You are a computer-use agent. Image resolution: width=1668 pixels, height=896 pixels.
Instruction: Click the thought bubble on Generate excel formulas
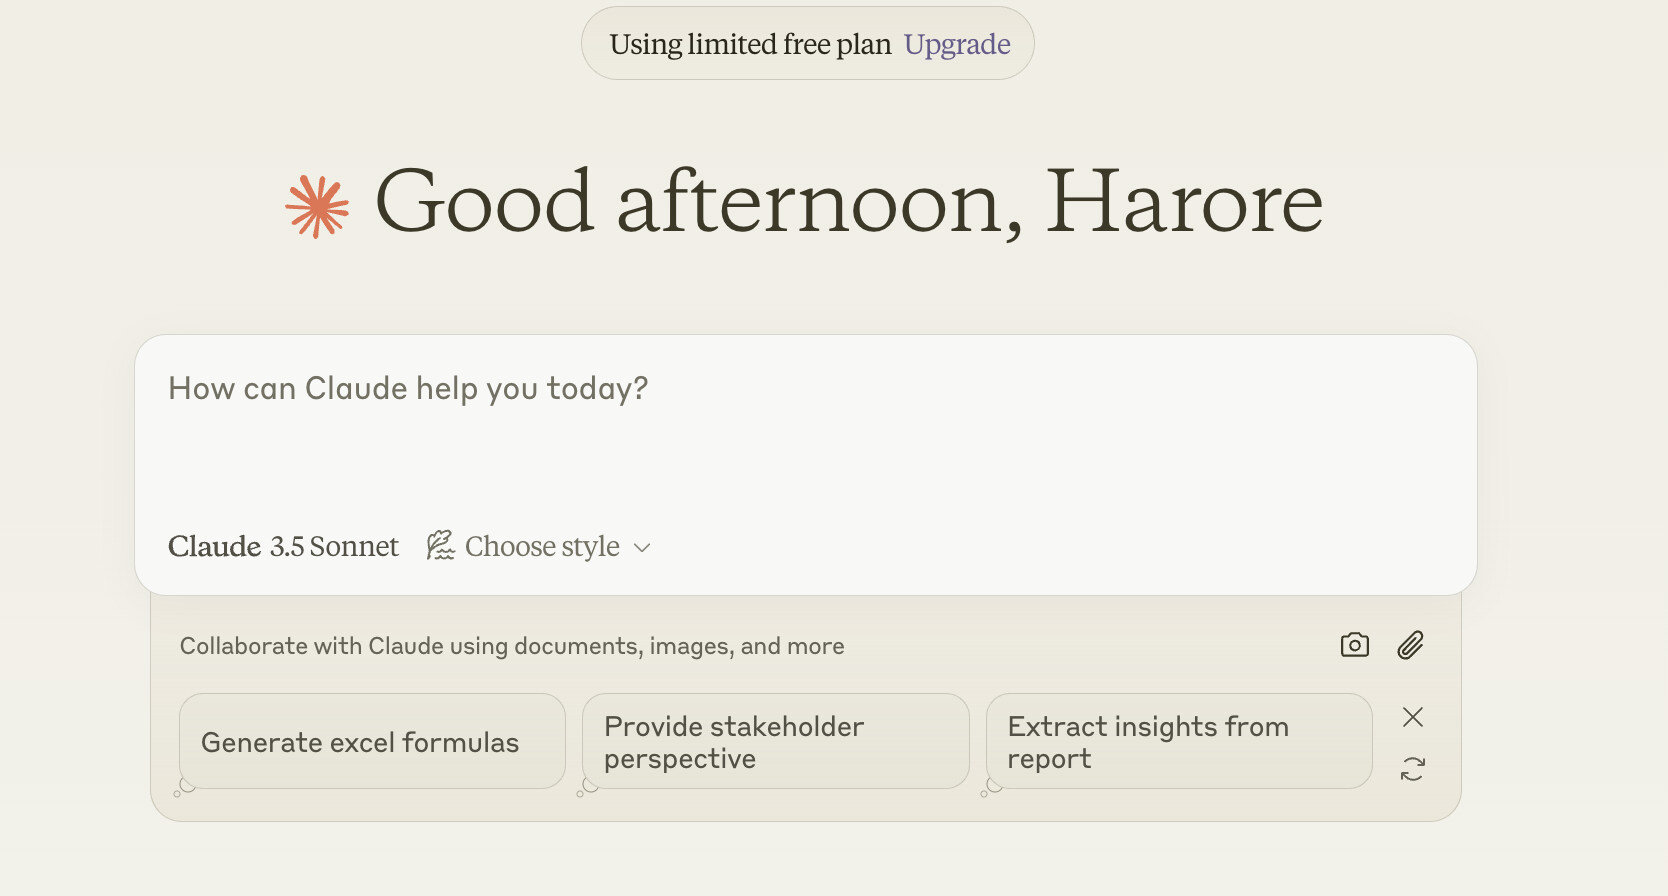coord(184,788)
